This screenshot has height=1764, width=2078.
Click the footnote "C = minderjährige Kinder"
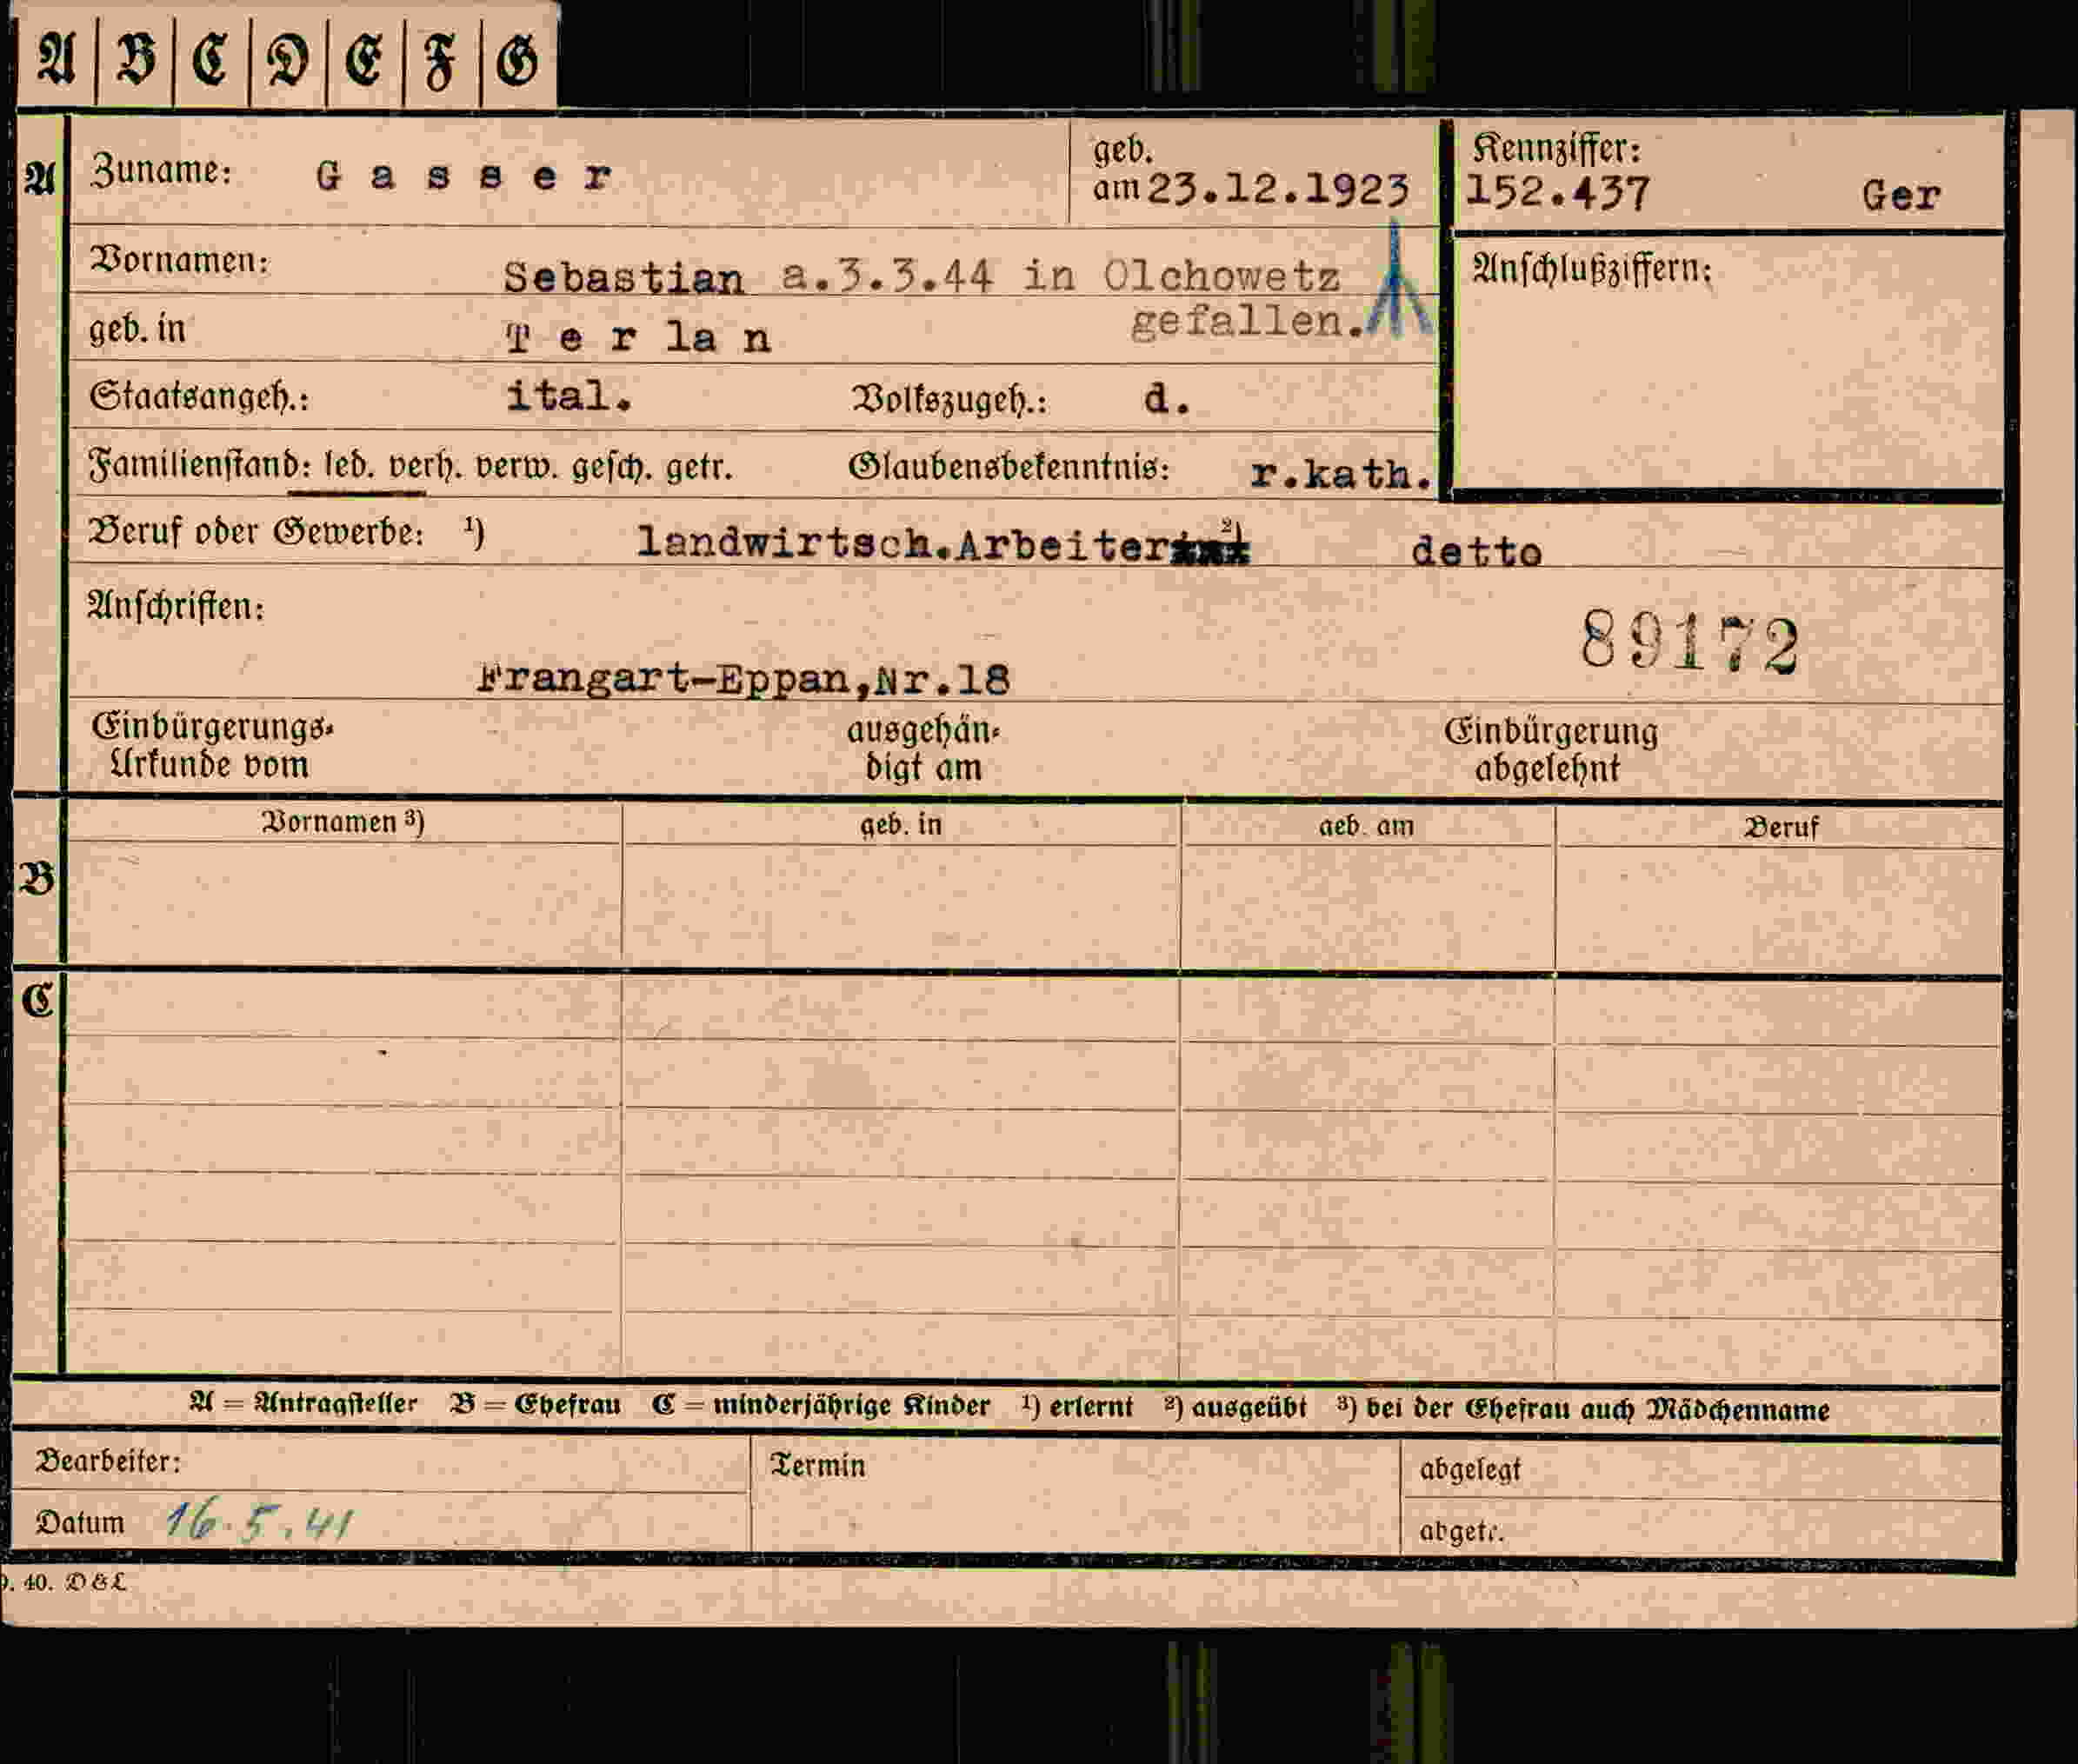pyautogui.click(x=820, y=1405)
